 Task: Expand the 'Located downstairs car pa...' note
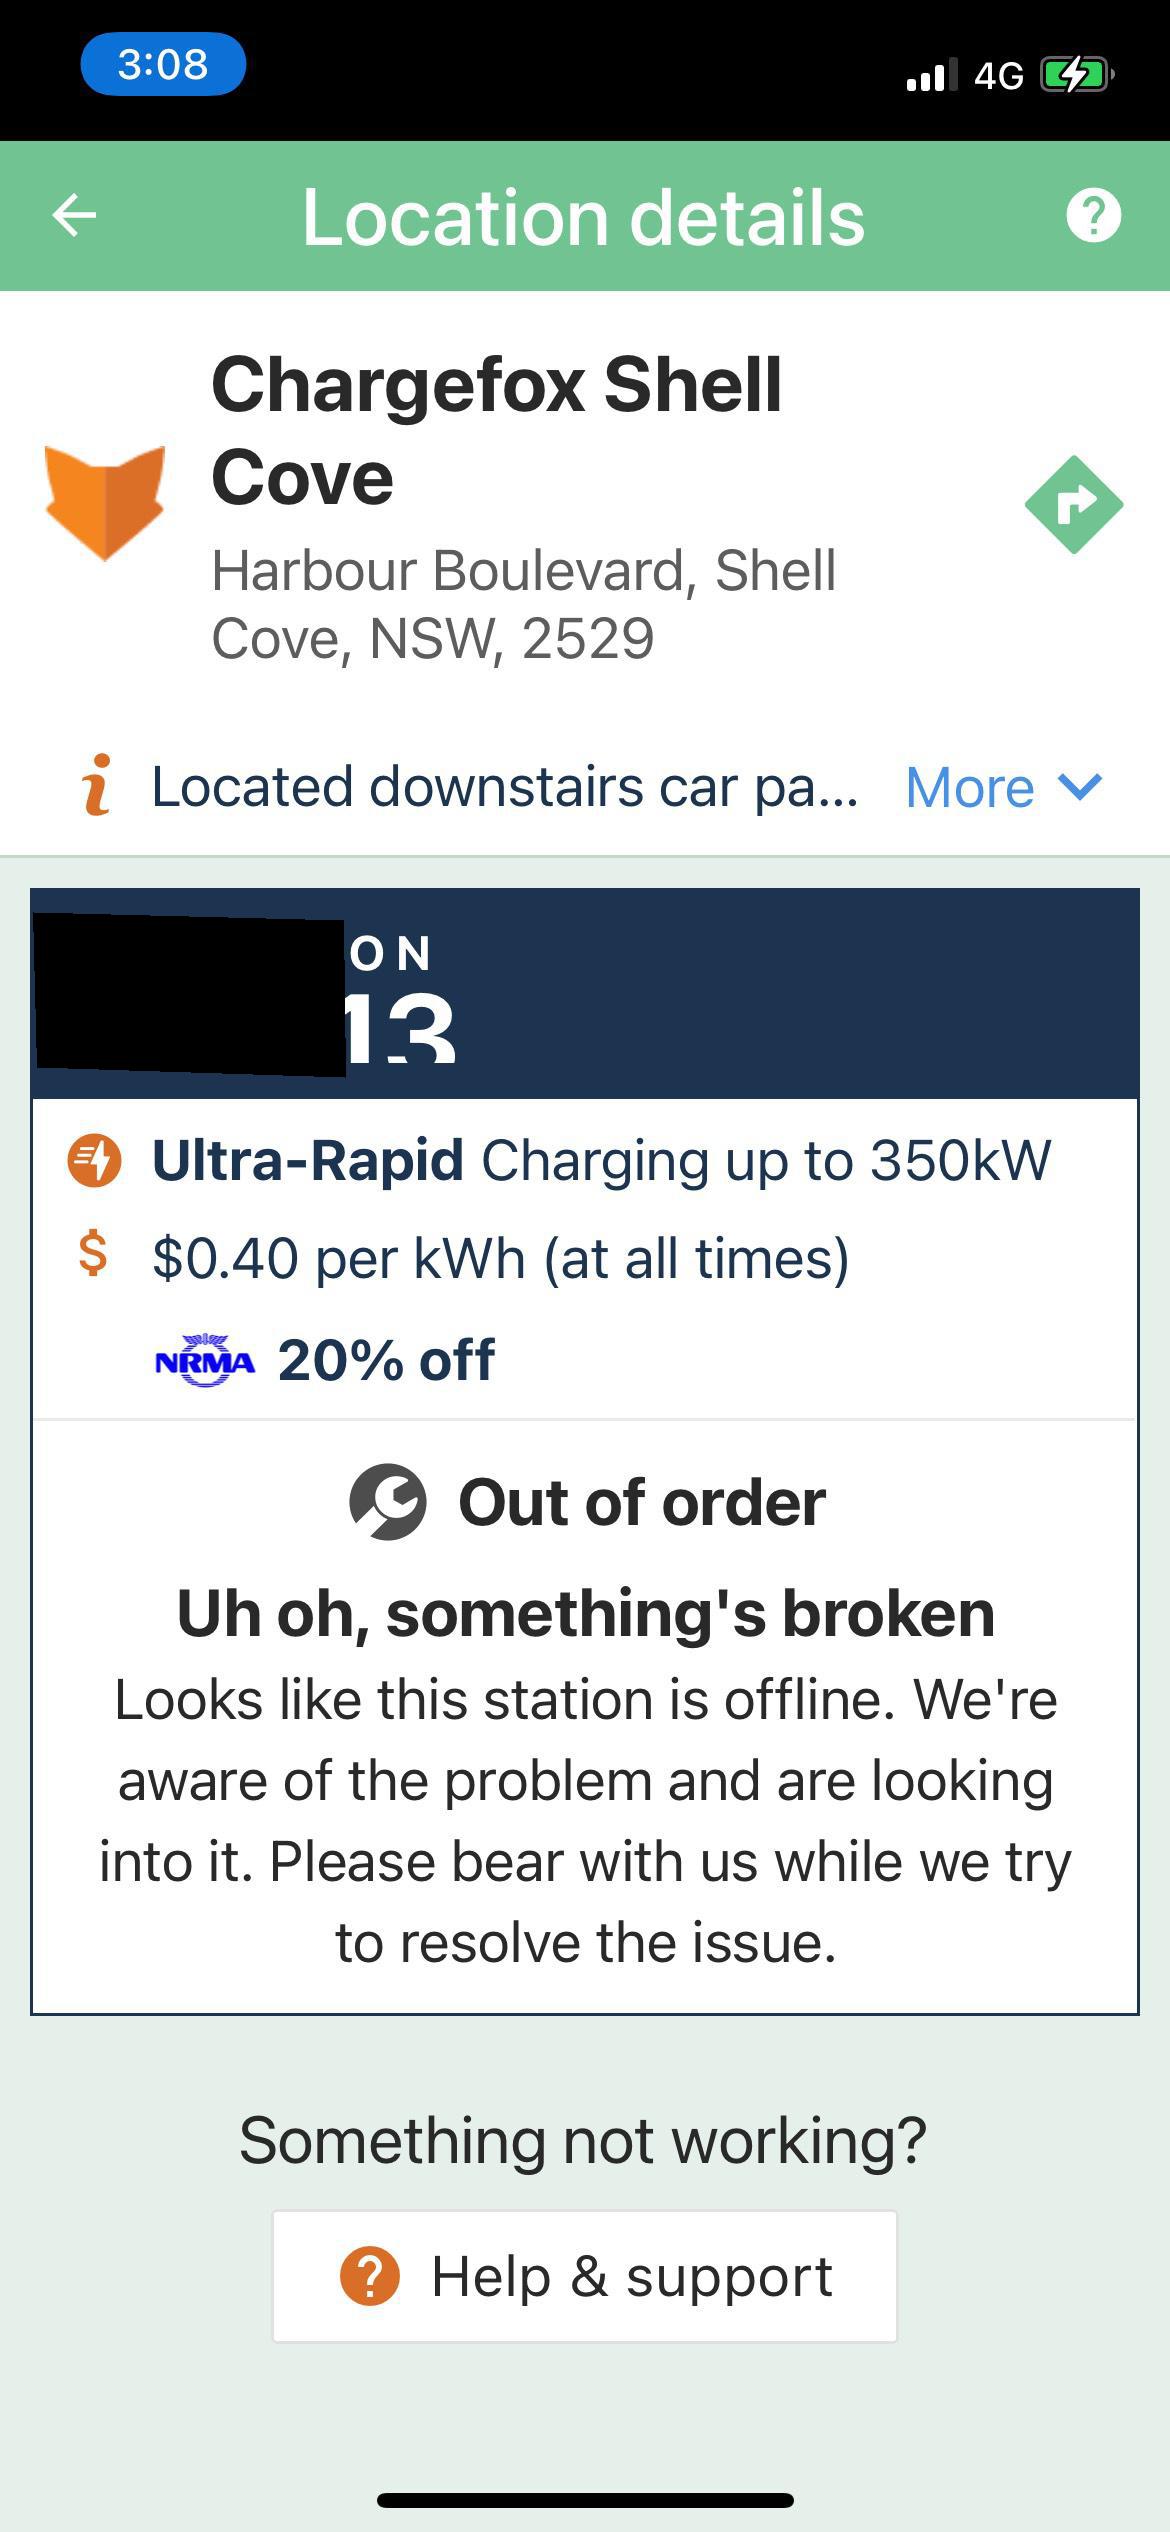coord(504,787)
